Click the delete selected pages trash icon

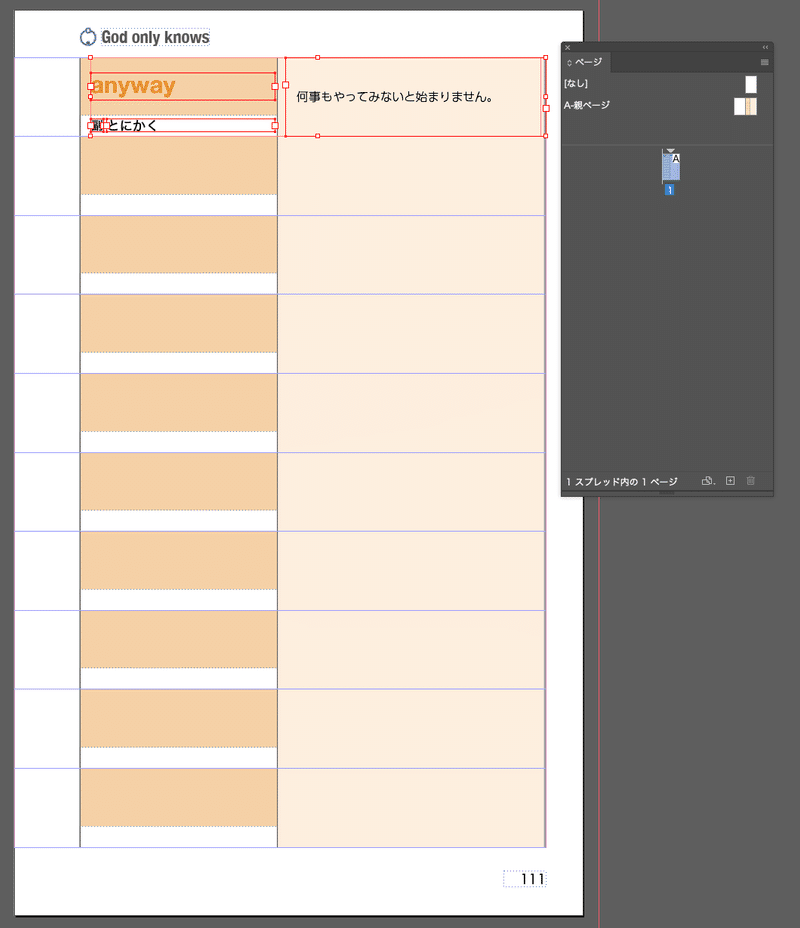coord(750,481)
